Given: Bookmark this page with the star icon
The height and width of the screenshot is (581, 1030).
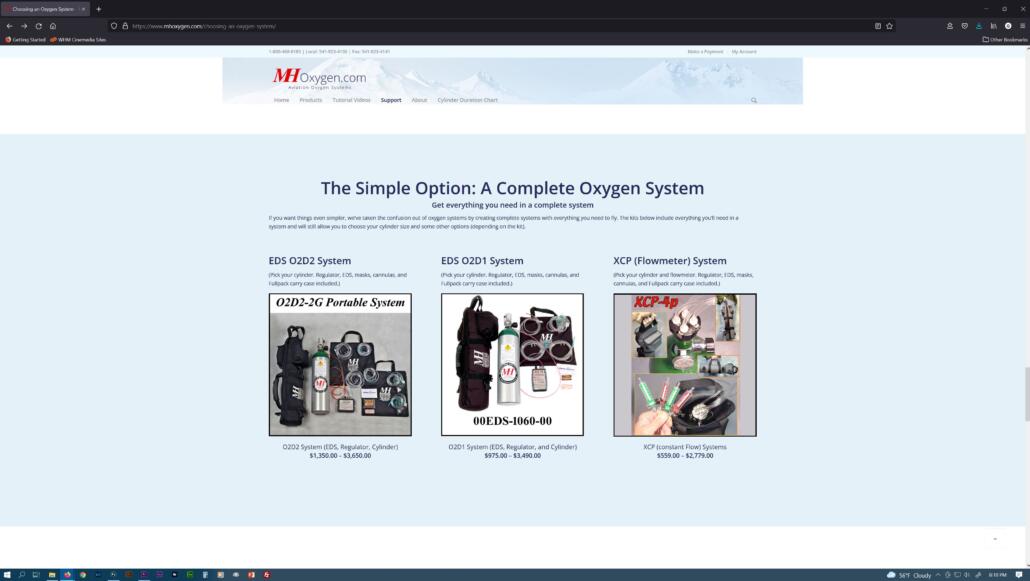Looking at the screenshot, I should 889,26.
